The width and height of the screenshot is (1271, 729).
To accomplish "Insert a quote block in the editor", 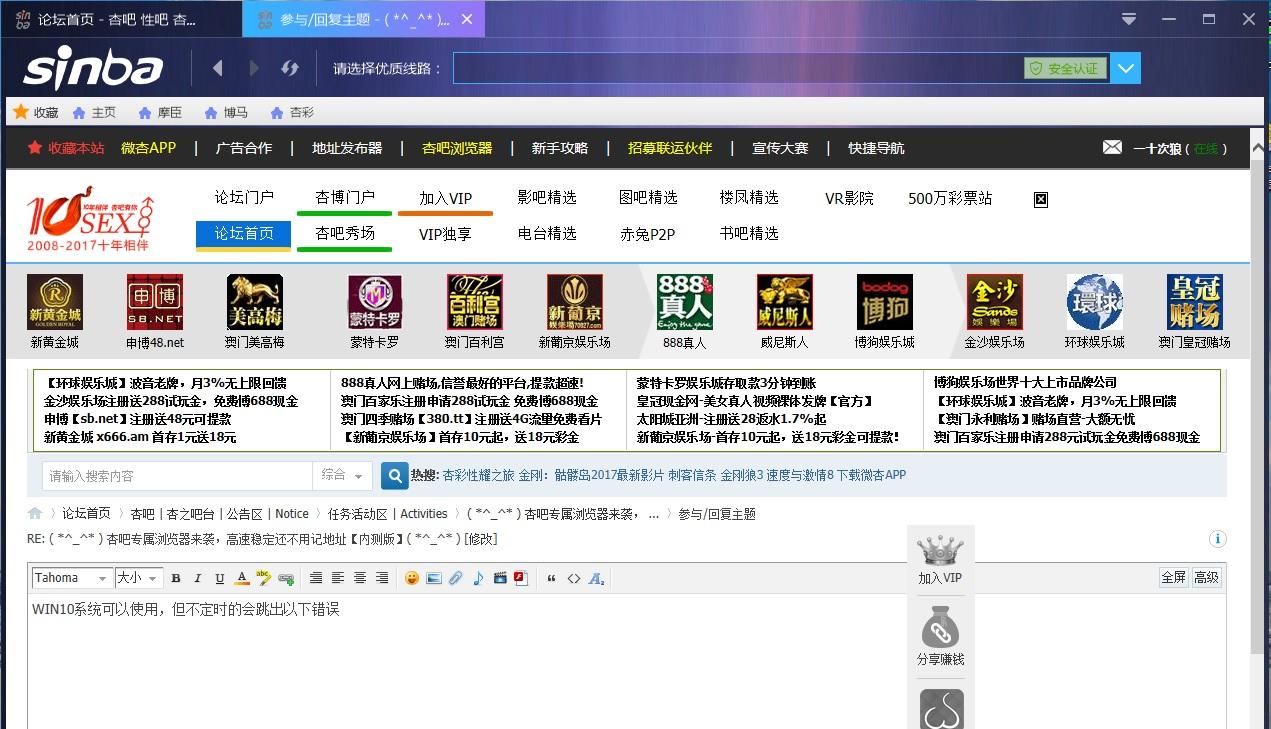I will pos(551,578).
